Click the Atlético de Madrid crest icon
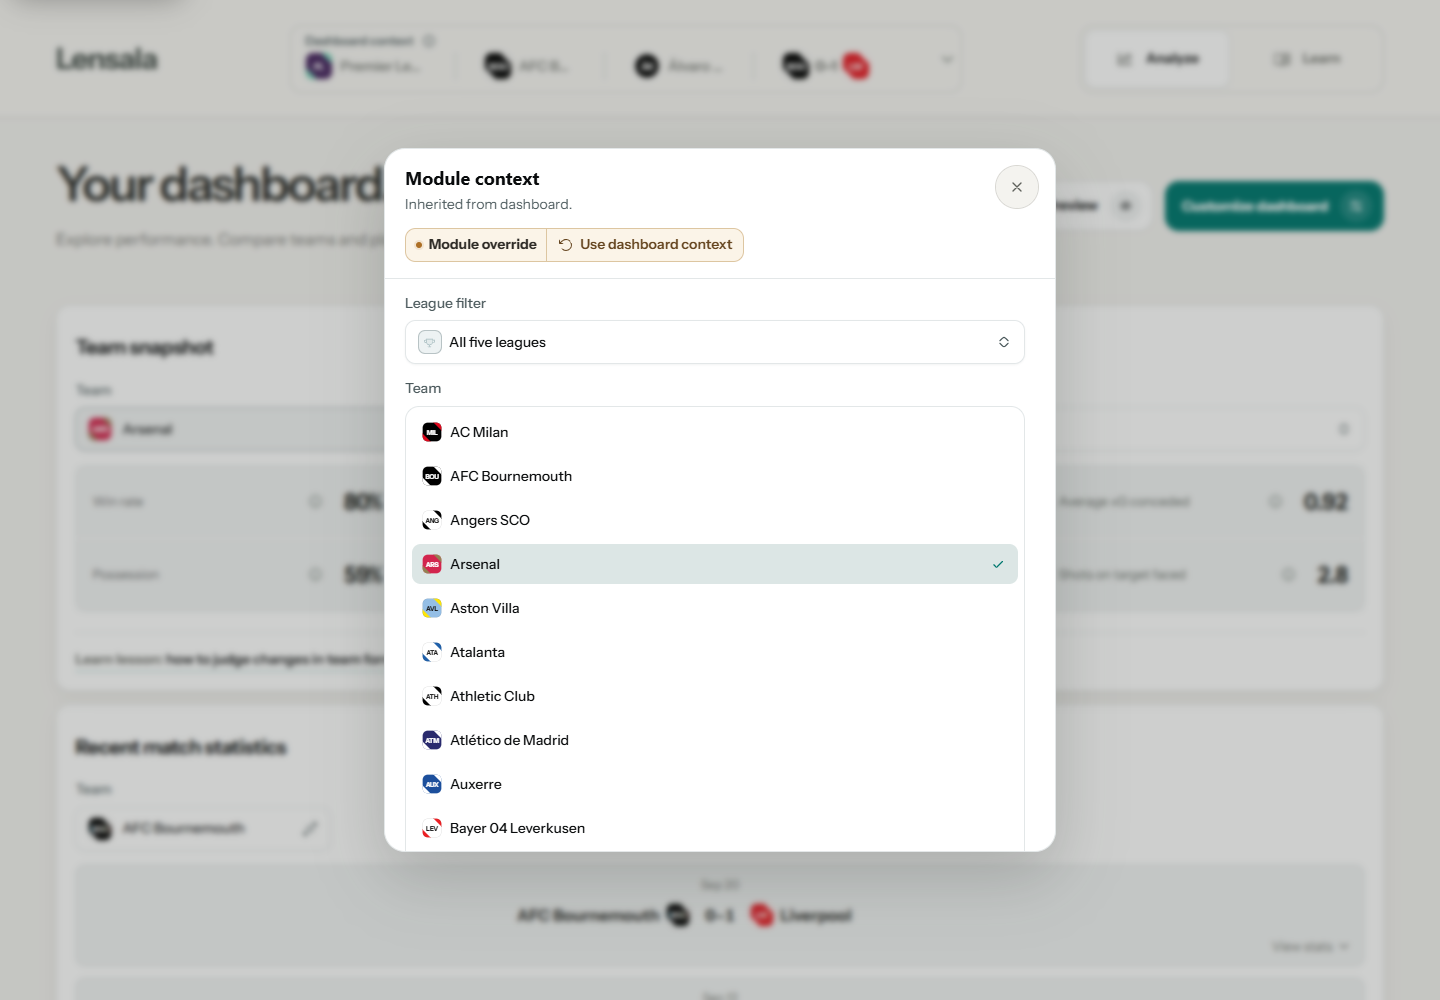This screenshot has width=1440, height=1000. point(432,740)
